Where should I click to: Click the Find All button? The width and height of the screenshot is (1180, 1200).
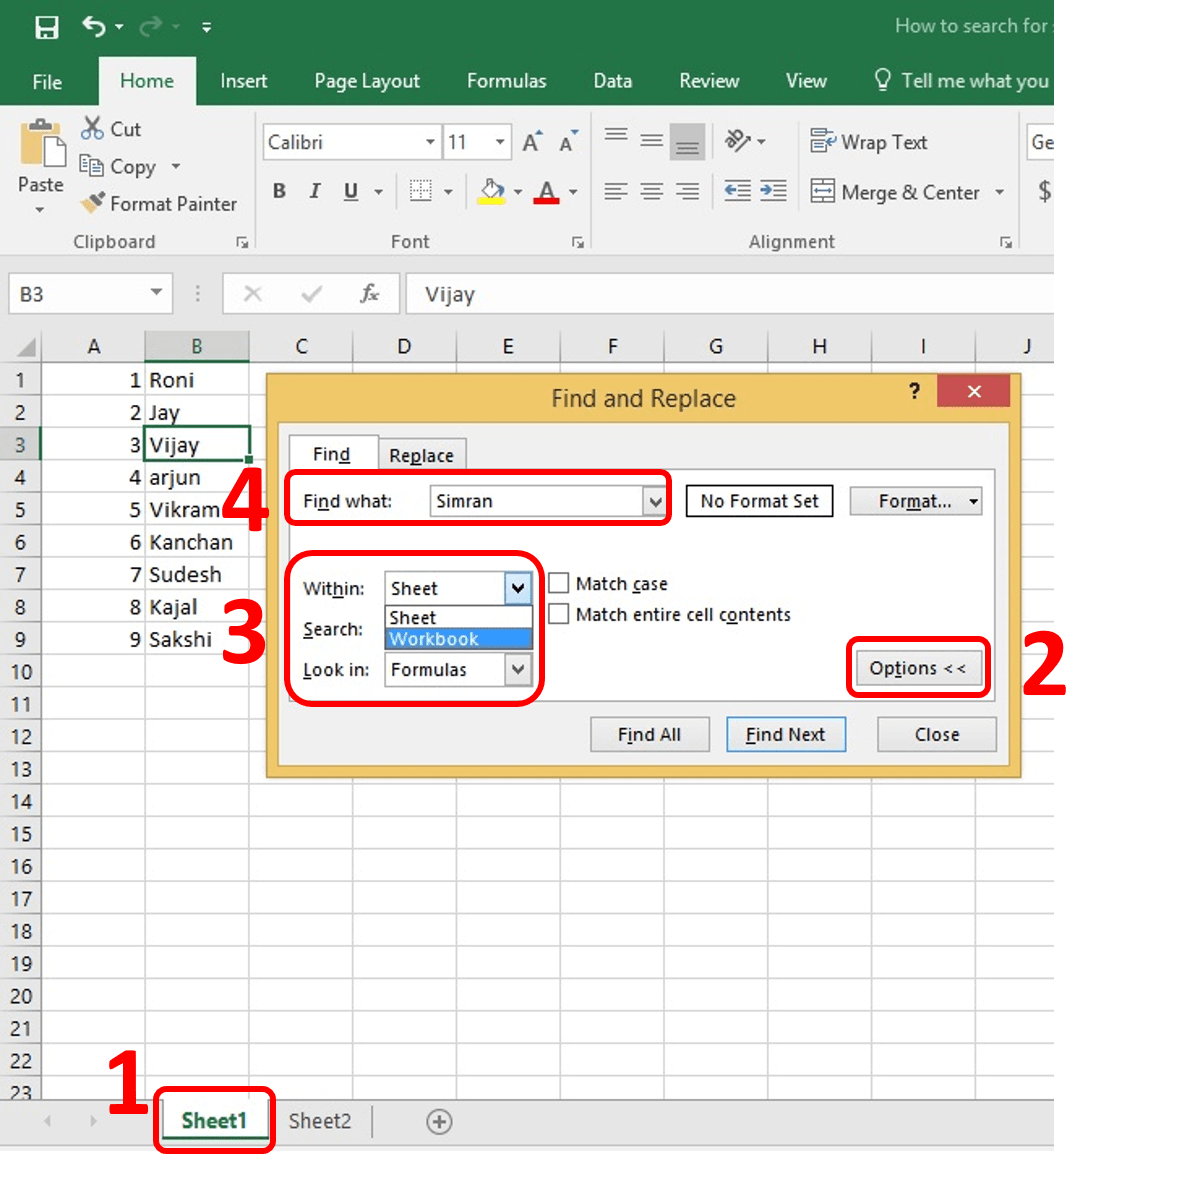(650, 735)
